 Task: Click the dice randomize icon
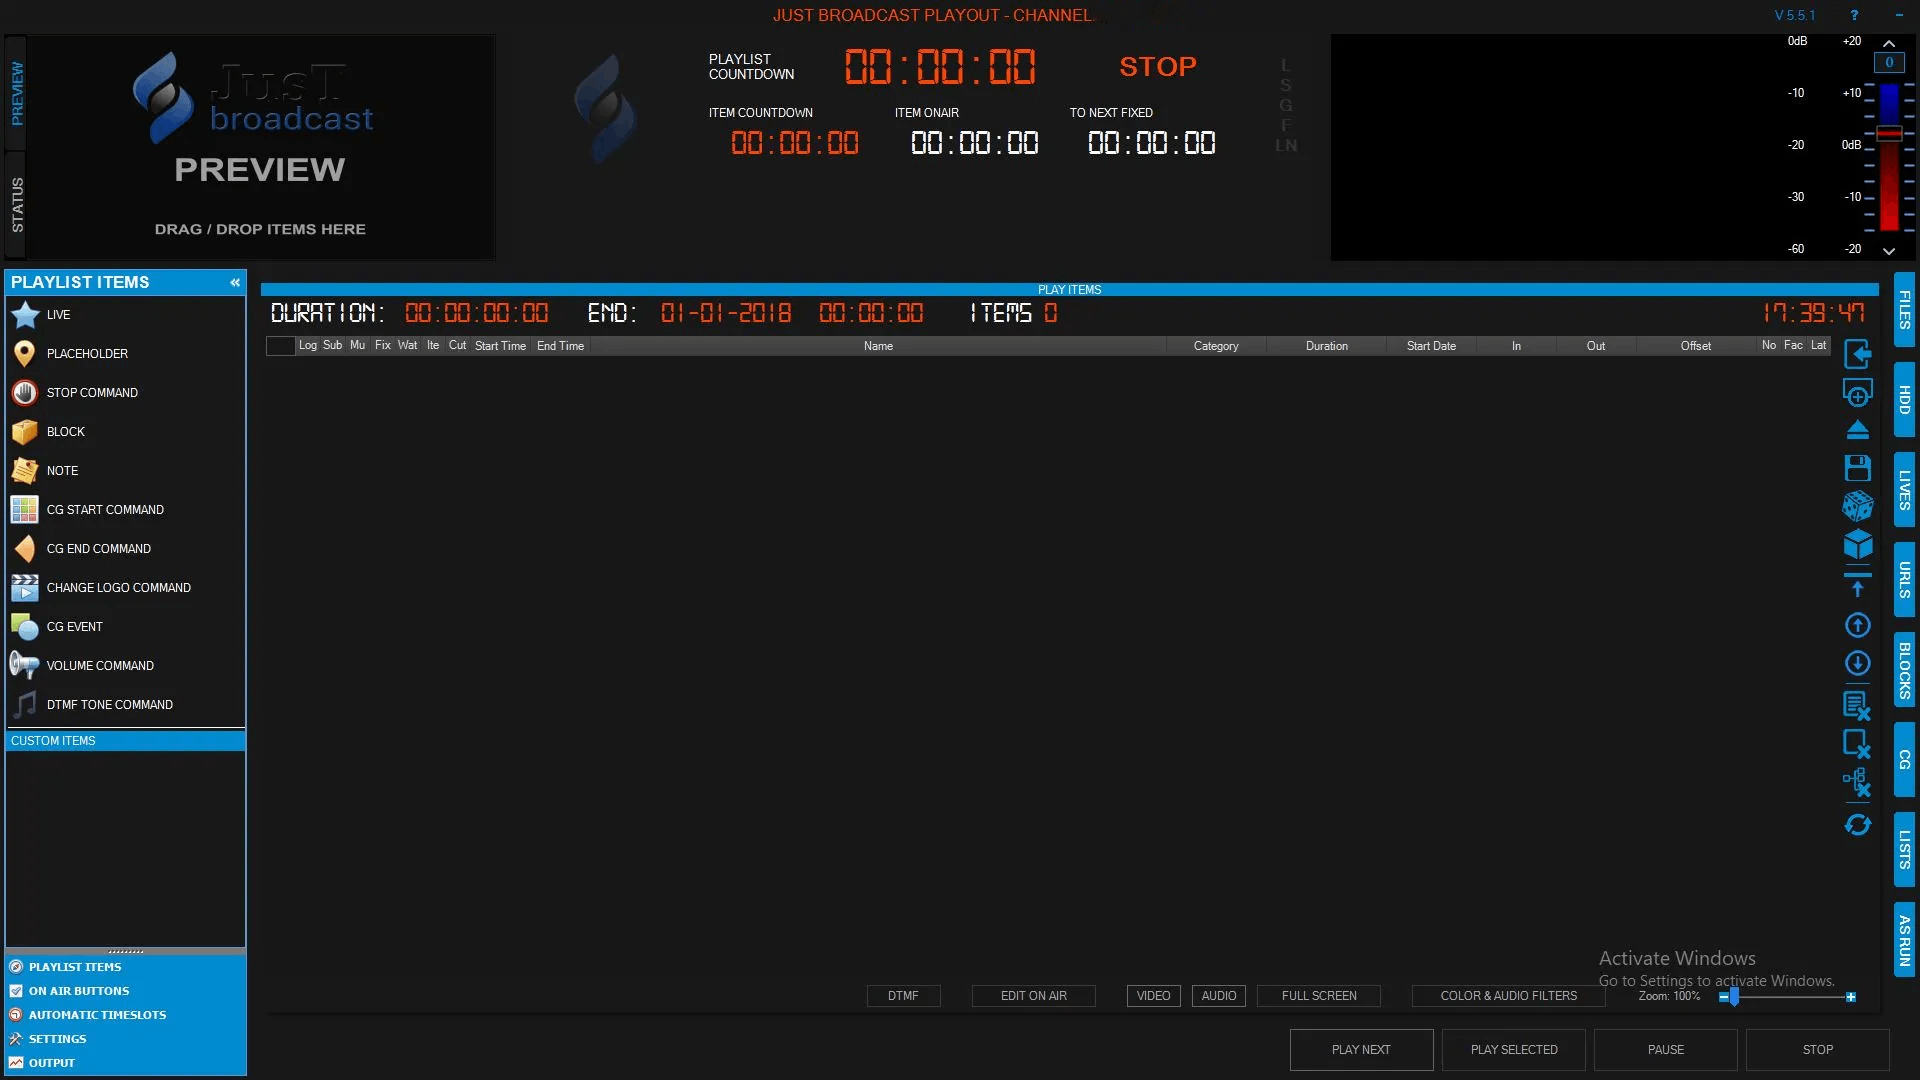pyautogui.click(x=1857, y=506)
